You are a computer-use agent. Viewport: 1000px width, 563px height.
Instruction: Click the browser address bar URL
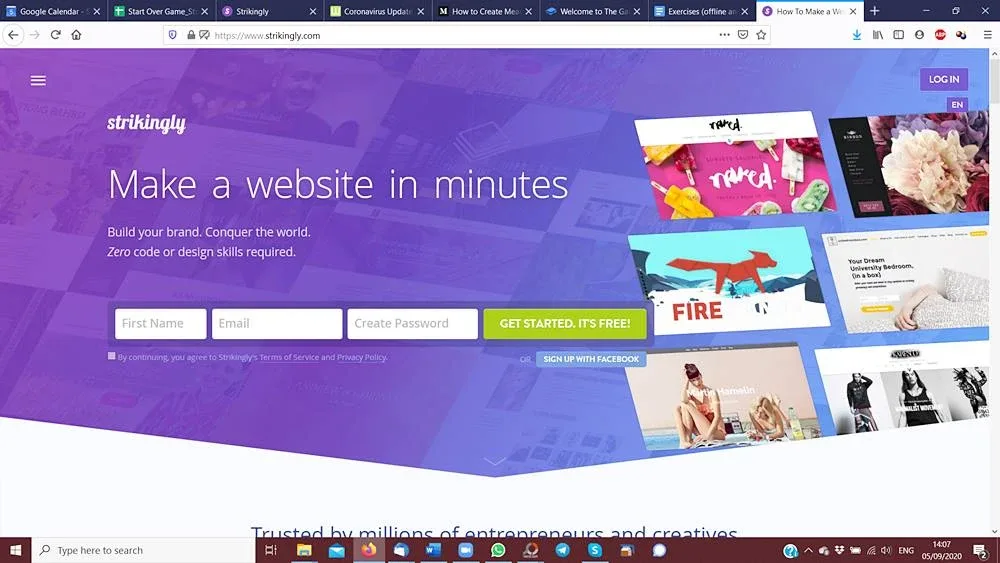click(268, 36)
